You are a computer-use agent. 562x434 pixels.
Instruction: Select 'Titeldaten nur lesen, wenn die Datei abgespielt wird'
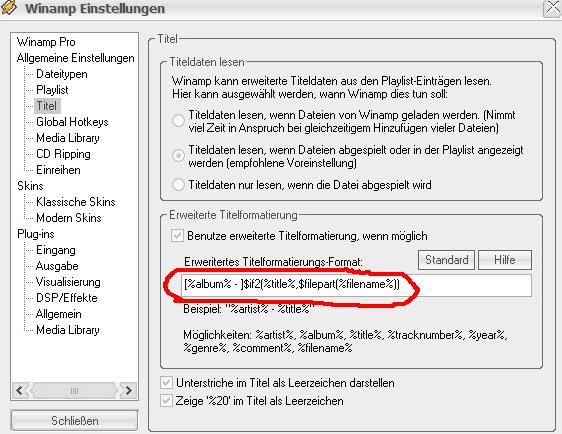[x=178, y=185]
